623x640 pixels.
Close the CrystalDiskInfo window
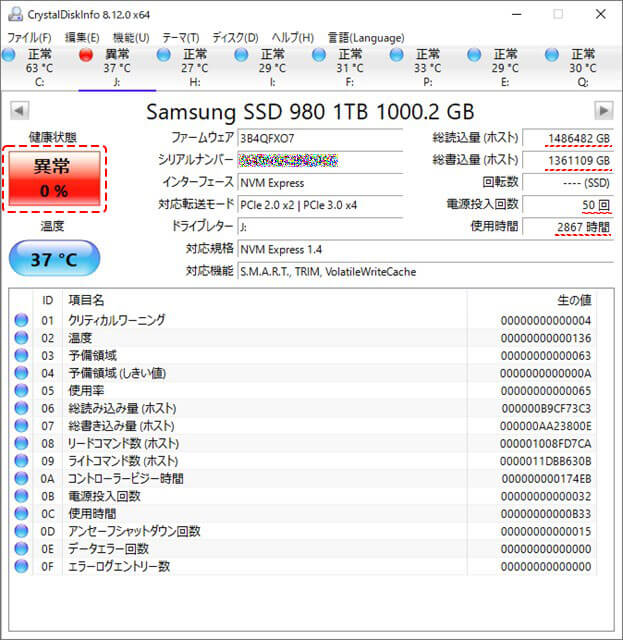point(601,14)
